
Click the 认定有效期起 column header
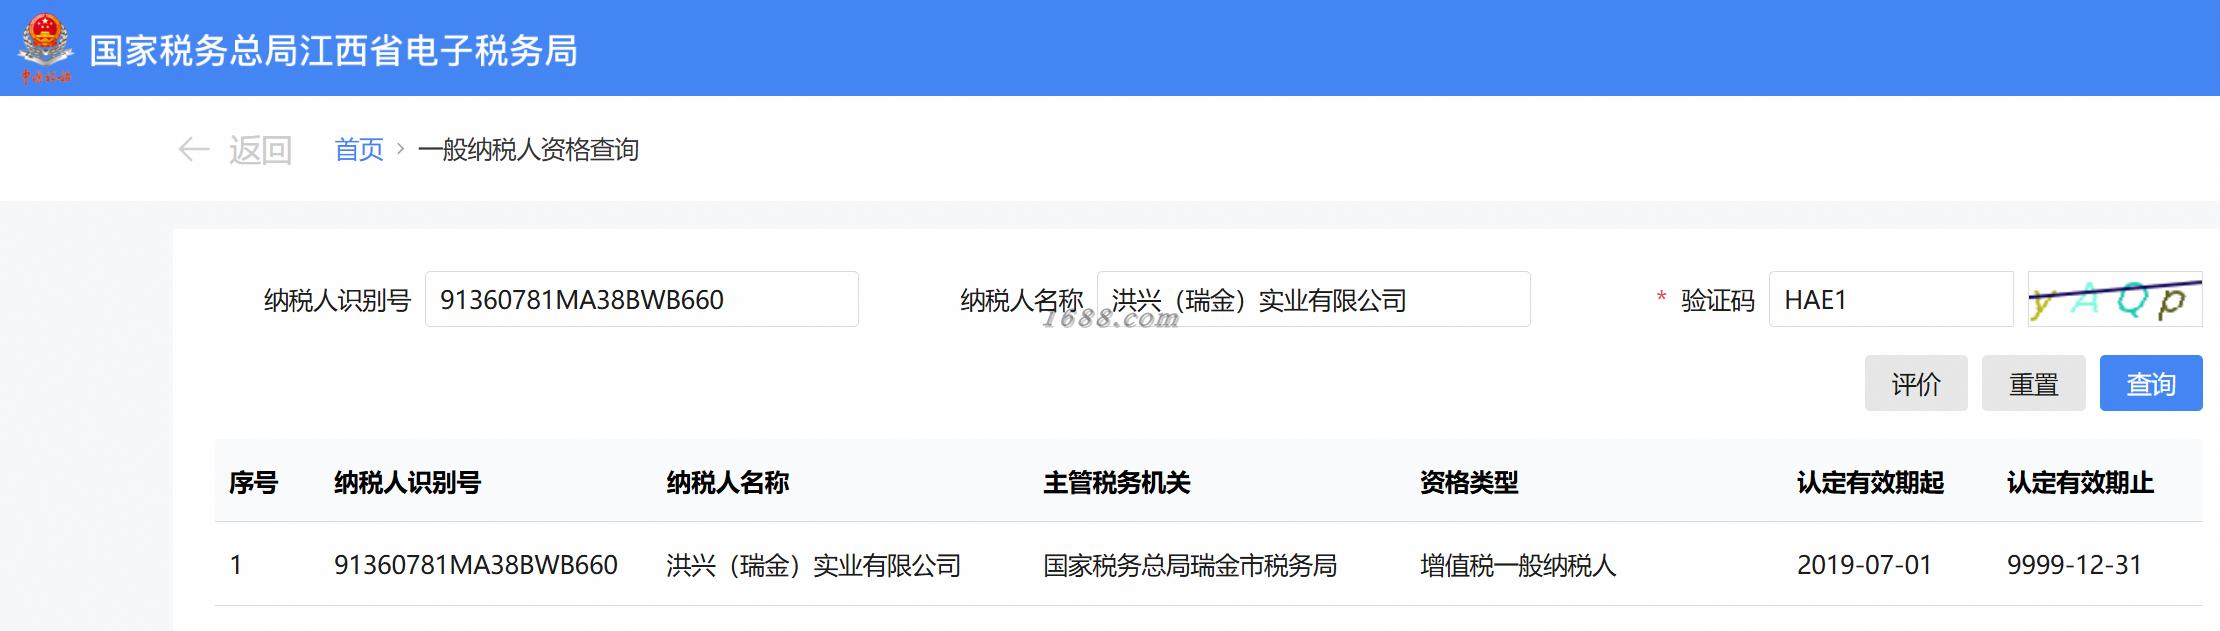pos(1871,483)
